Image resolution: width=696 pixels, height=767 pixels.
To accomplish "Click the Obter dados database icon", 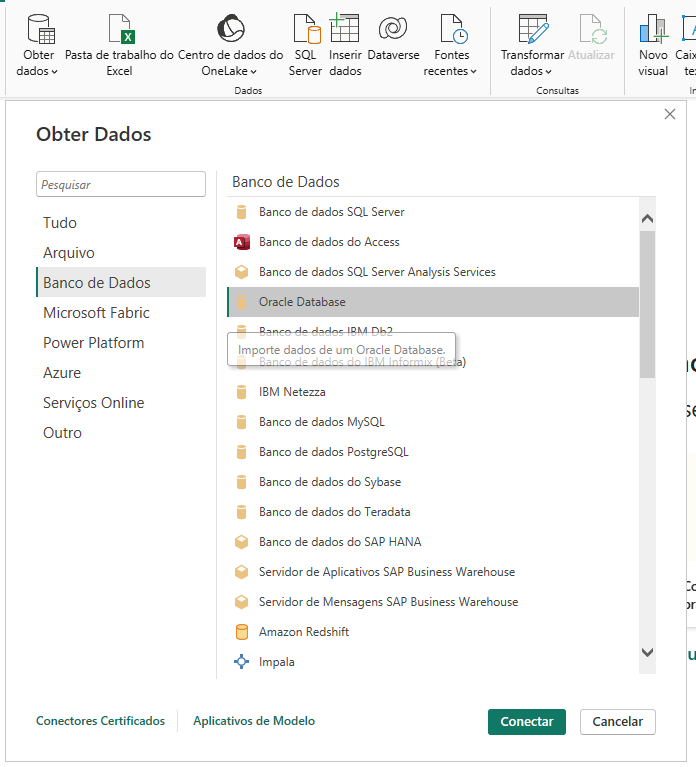I will pyautogui.click(x=41, y=29).
